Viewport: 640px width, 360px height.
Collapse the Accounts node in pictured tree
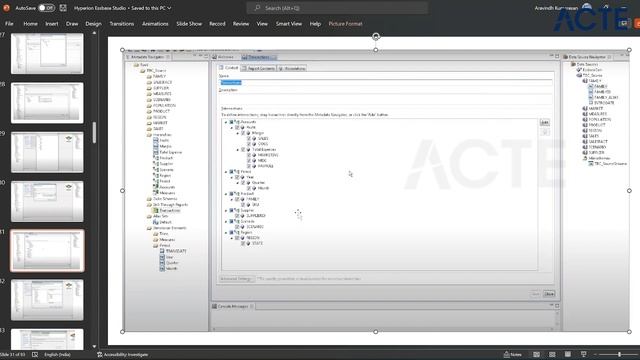226,122
